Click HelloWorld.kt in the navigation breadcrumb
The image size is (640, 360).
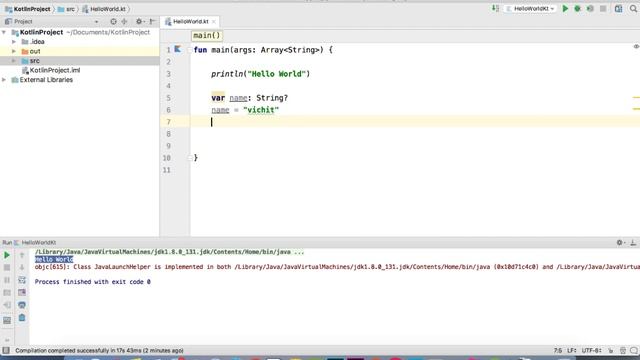pyautogui.click(x=104, y=9)
